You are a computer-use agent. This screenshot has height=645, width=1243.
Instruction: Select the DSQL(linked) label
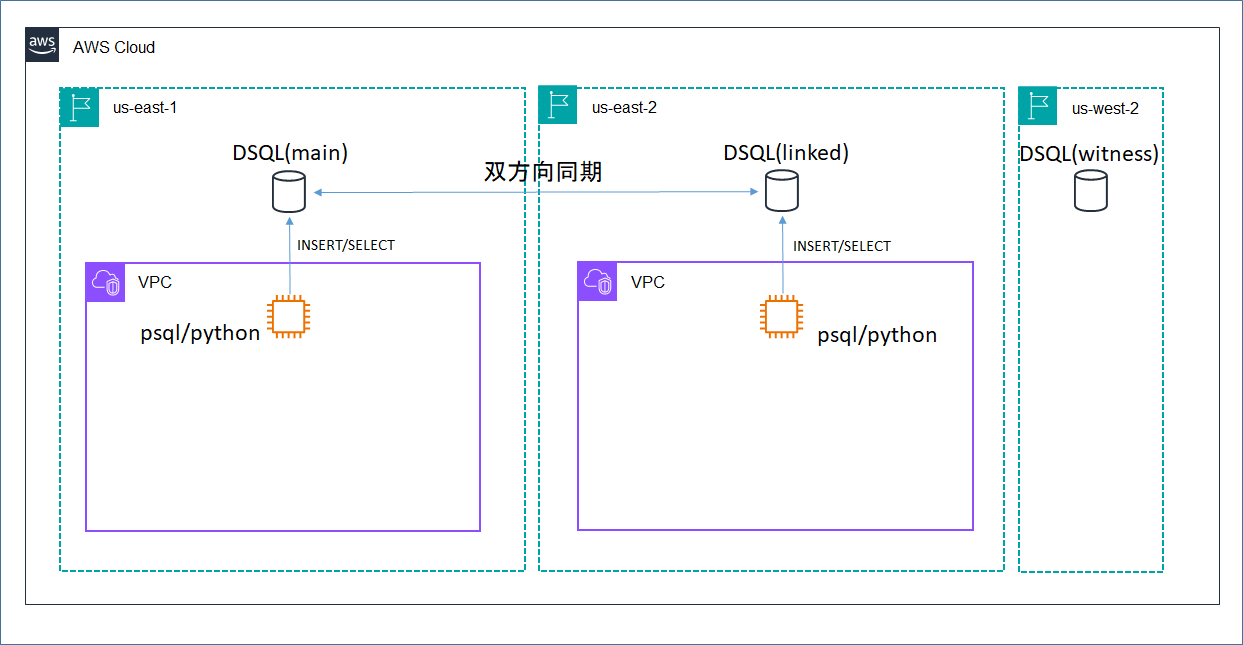[x=786, y=153]
